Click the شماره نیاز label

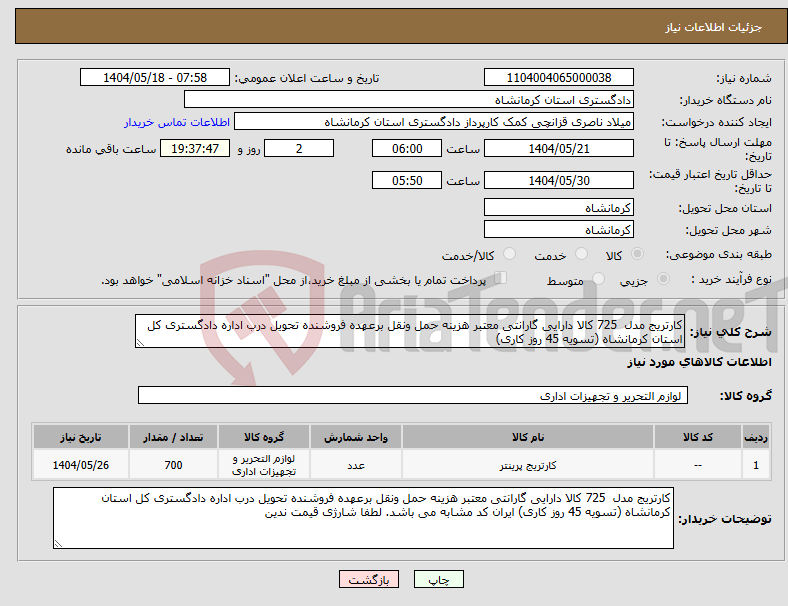tap(744, 78)
